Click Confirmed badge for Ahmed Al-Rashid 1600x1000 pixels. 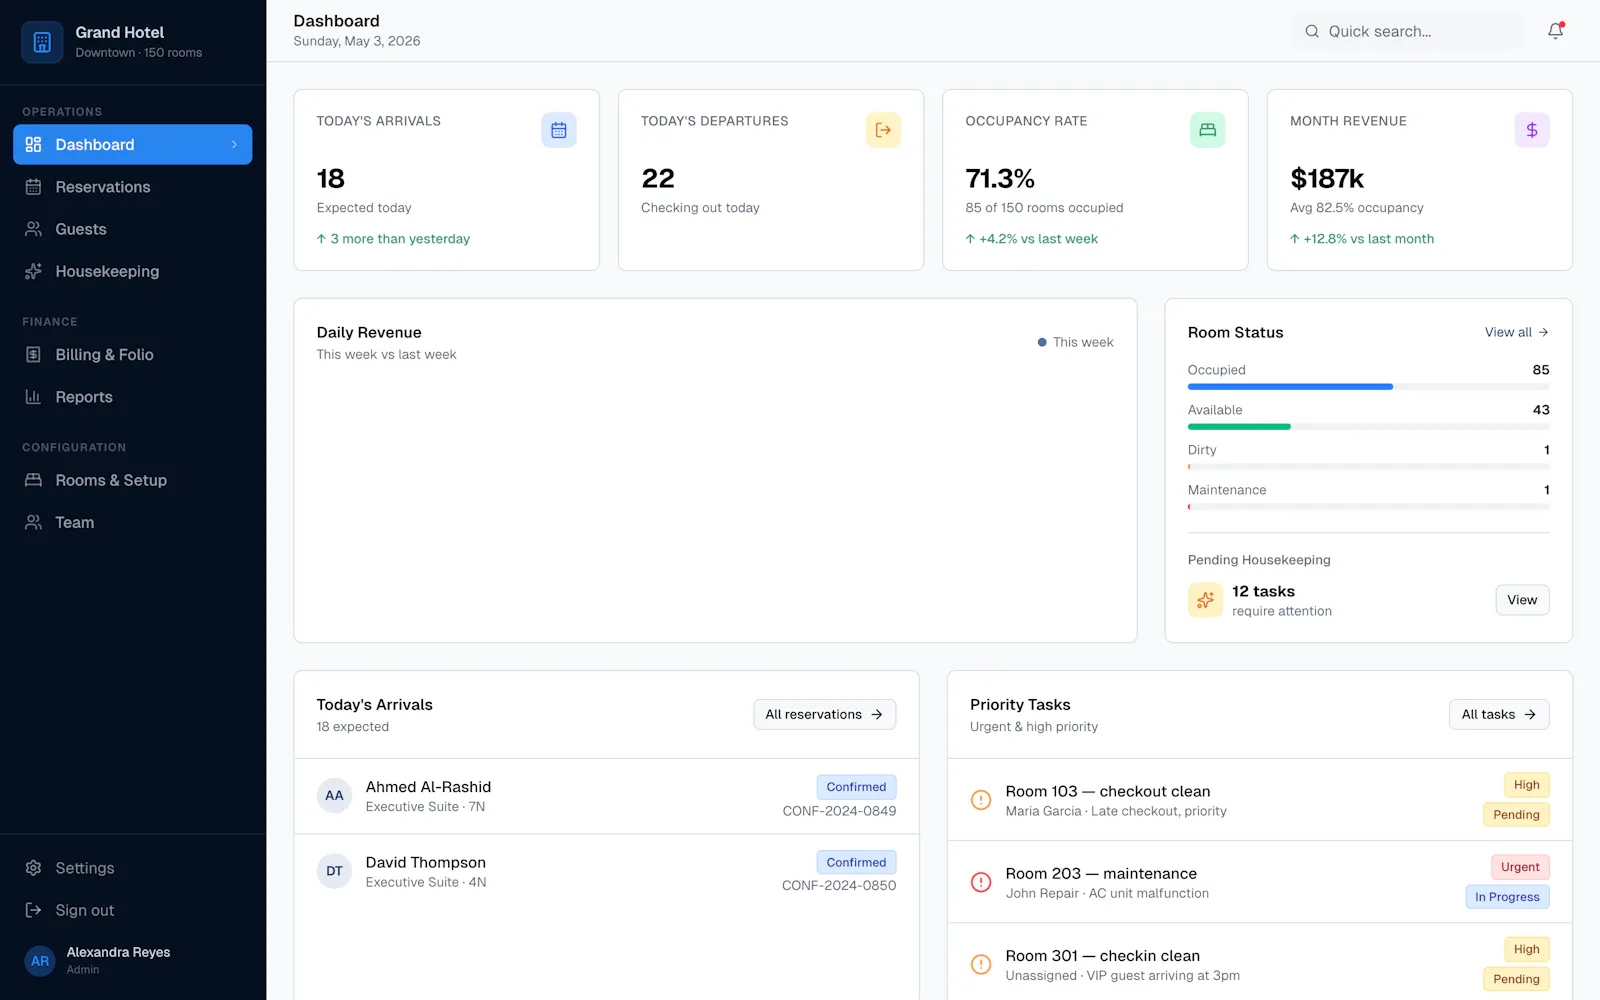coord(856,787)
